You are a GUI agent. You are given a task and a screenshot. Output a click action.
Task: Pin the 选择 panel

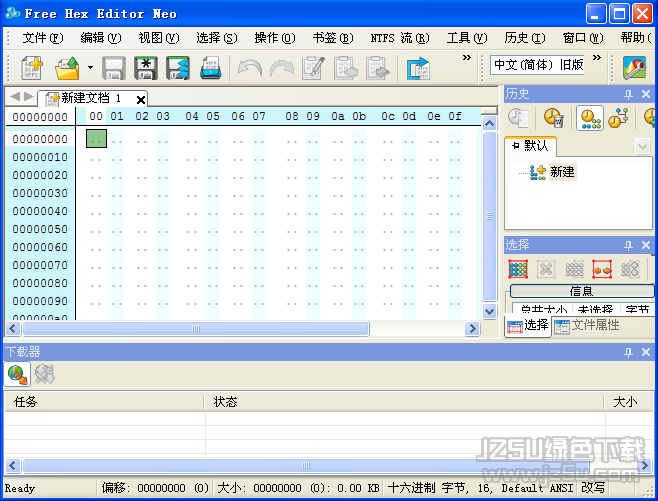click(x=628, y=245)
